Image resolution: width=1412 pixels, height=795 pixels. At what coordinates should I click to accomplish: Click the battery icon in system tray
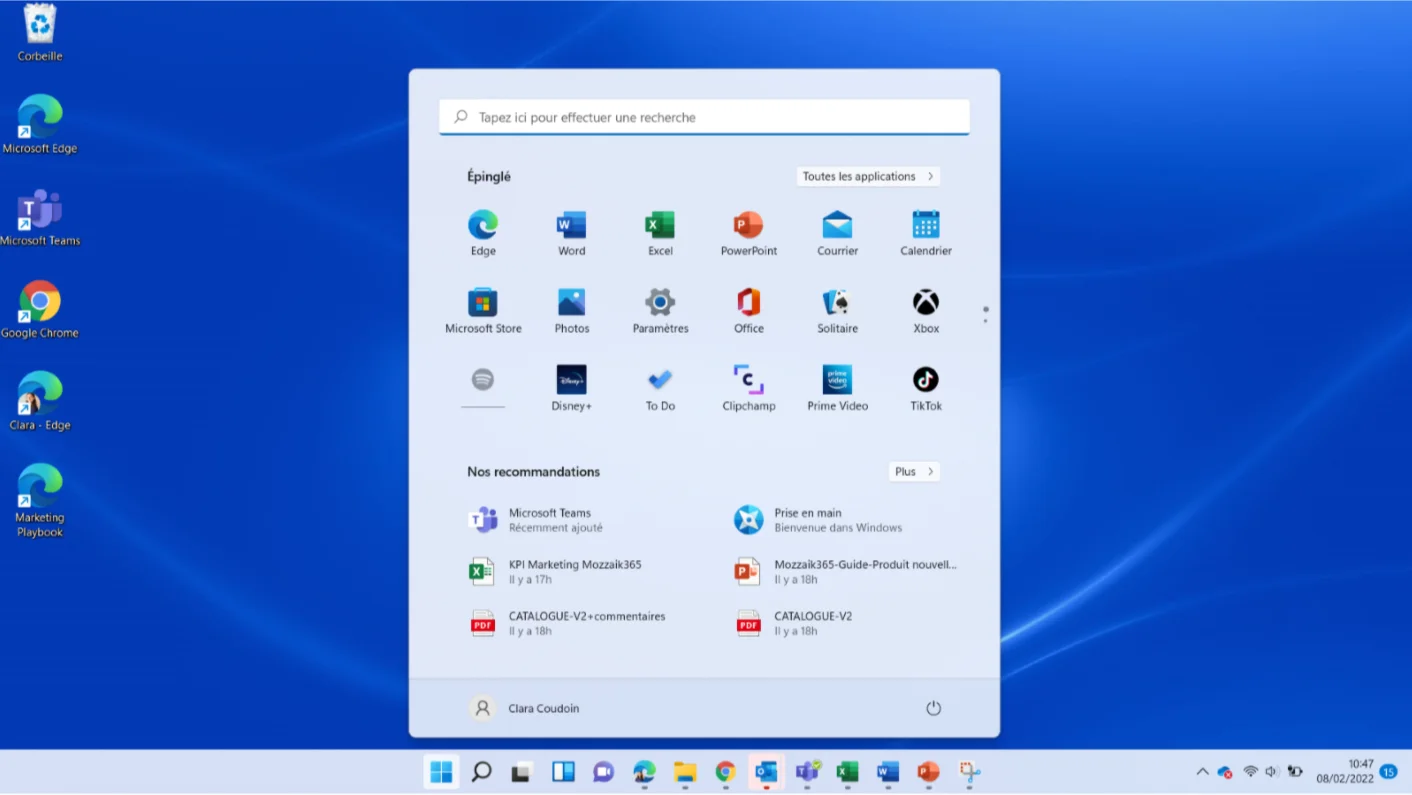coord(1295,772)
